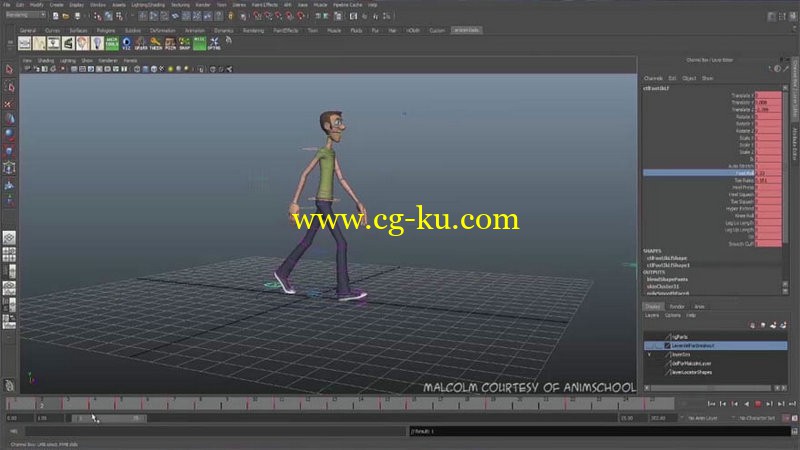Toggle Auto Keyframe button
800x450 pixels.
click(x=787, y=418)
